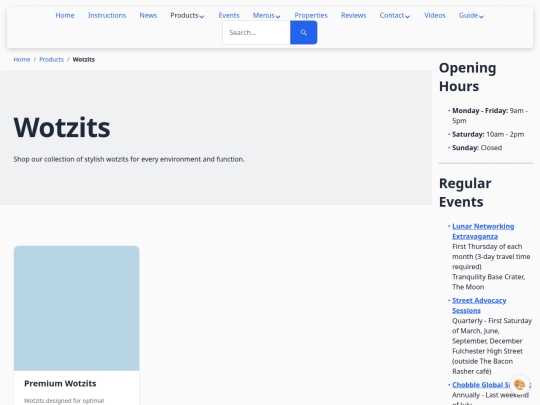Screen dimensions: 540x405
Task: Click the Home breadcrumb link
Action: coord(22,60)
